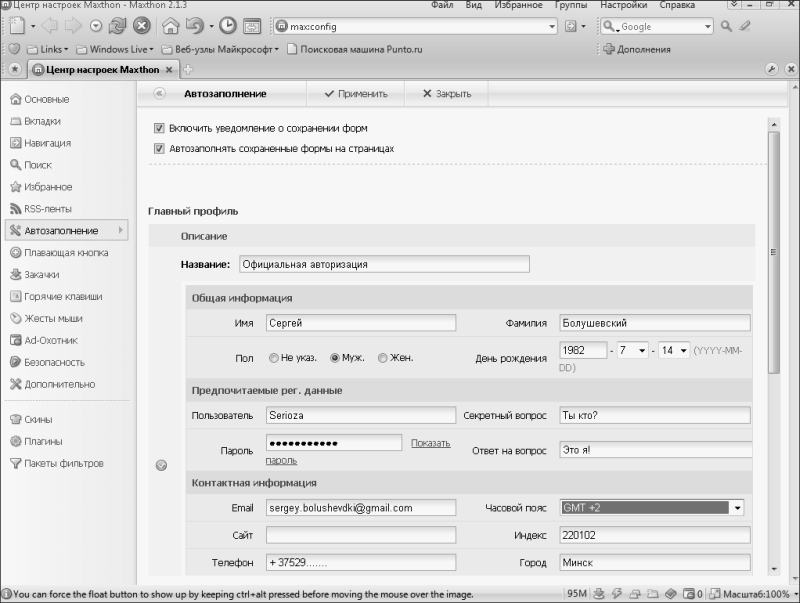Click the undo closed page icon
The width and height of the screenshot is (800, 603).
pos(194,26)
